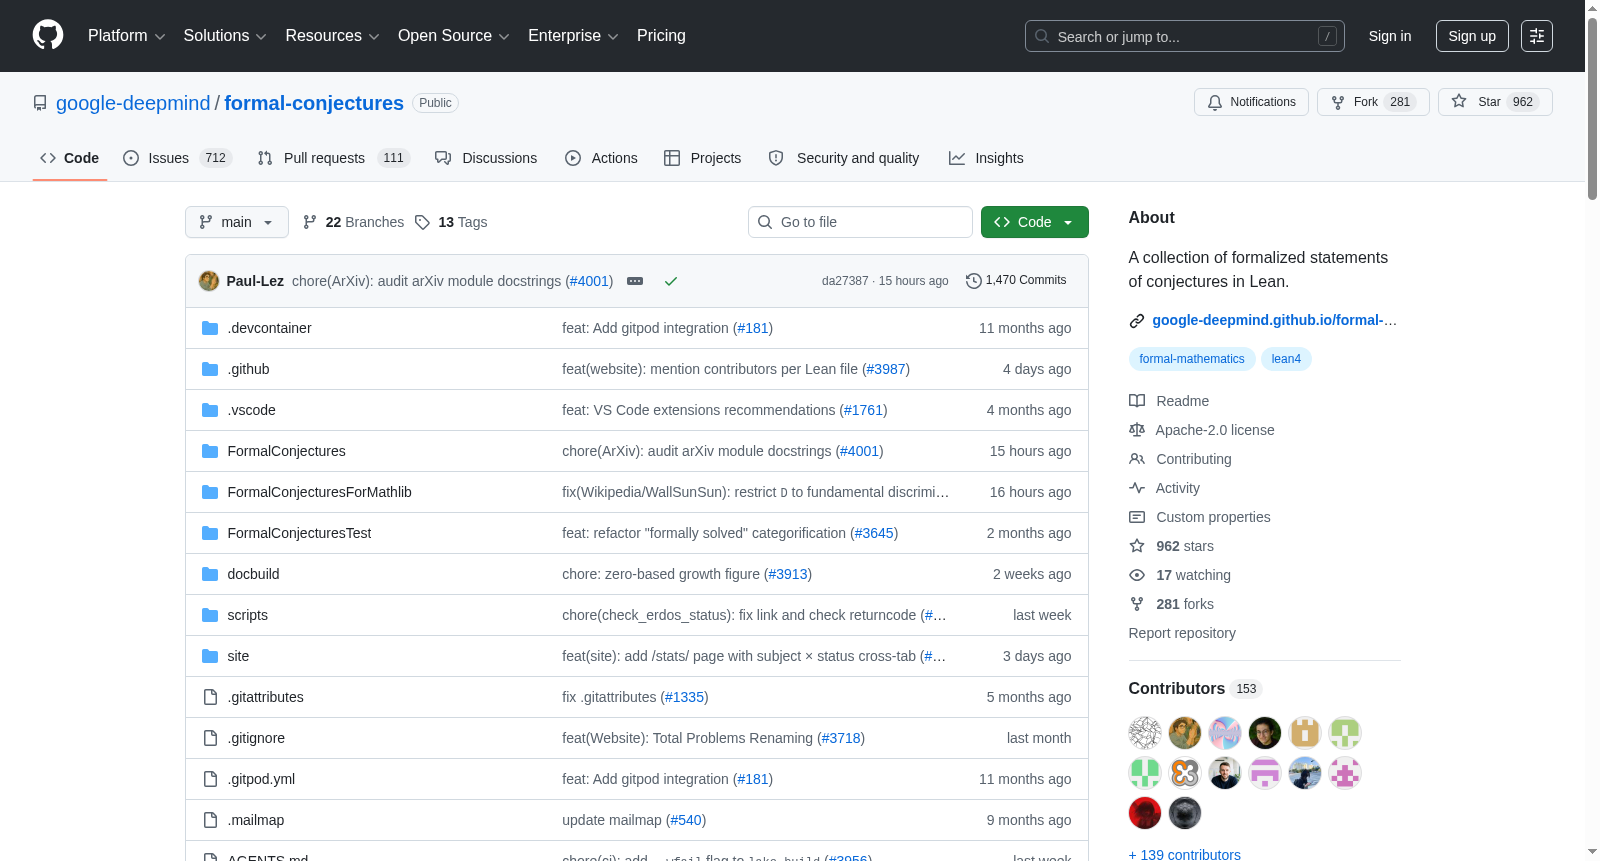The width and height of the screenshot is (1600, 861).
Task: Click the branch icon next to 22 Branches
Action: pyautogui.click(x=310, y=222)
